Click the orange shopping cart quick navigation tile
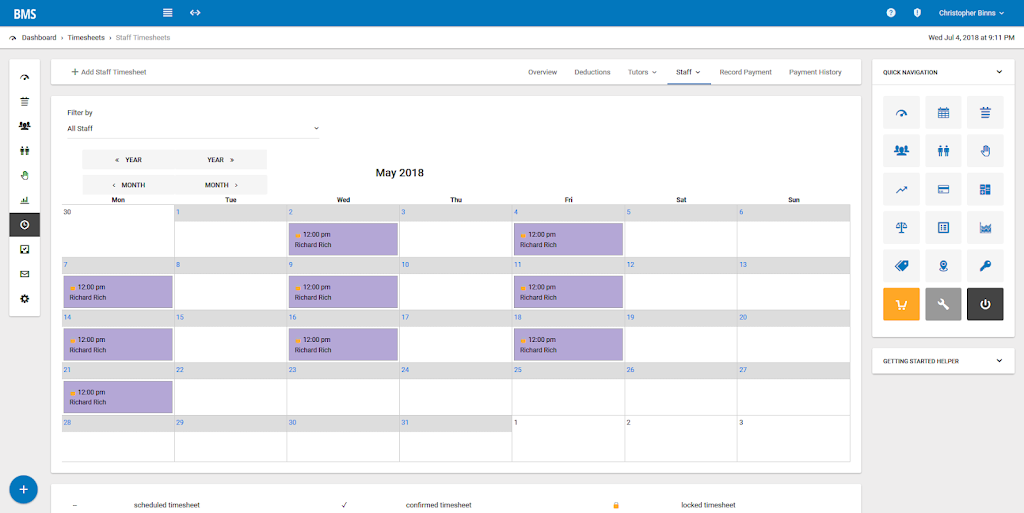The height and width of the screenshot is (513, 1024). pyautogui.click(x=901, y=304)
